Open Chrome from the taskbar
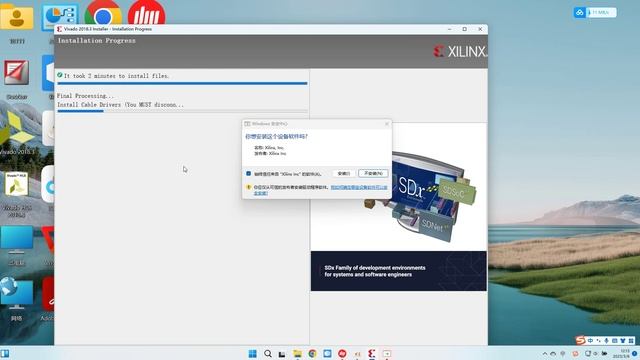The height and width of the screenshot is (360, 640). click(x=312, y=353)
